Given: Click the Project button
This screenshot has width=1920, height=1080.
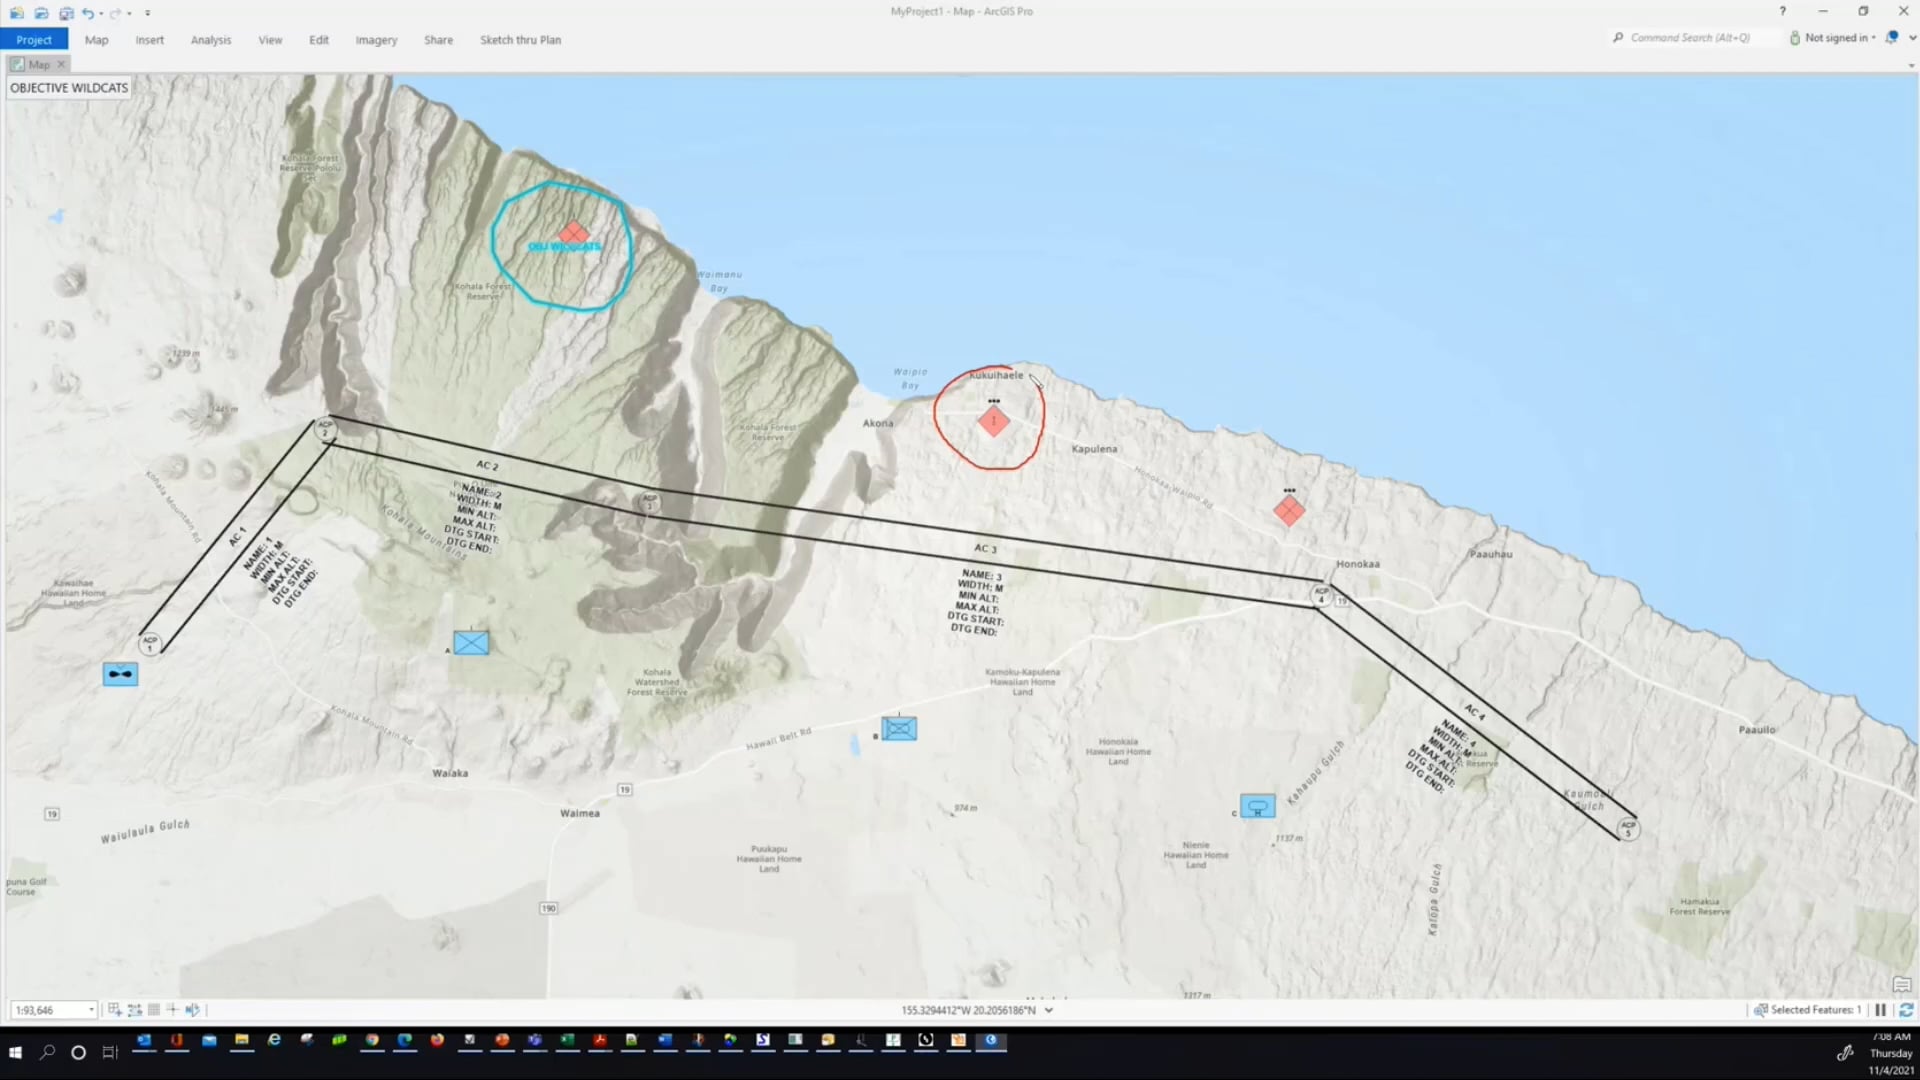Looking at the screenshot, I should (34, 40).
